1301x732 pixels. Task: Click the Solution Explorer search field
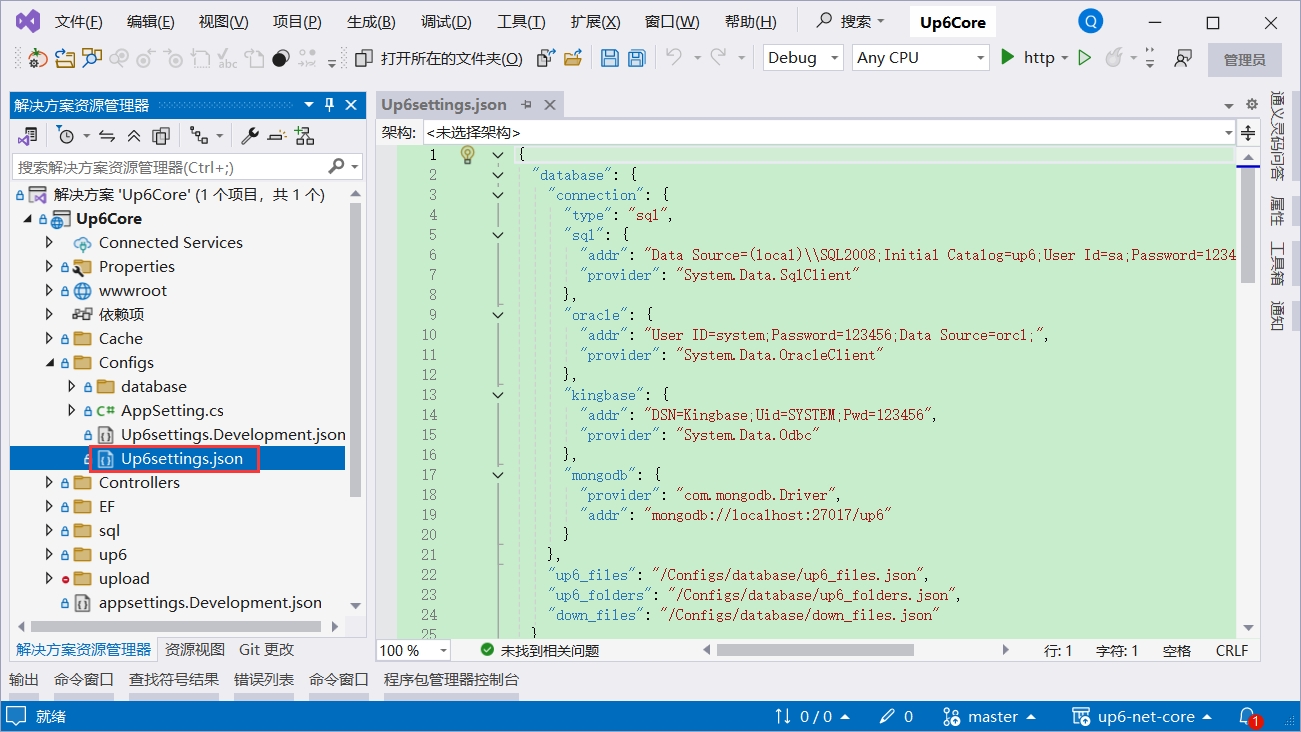pyautogui.click(x=170, y=167)
